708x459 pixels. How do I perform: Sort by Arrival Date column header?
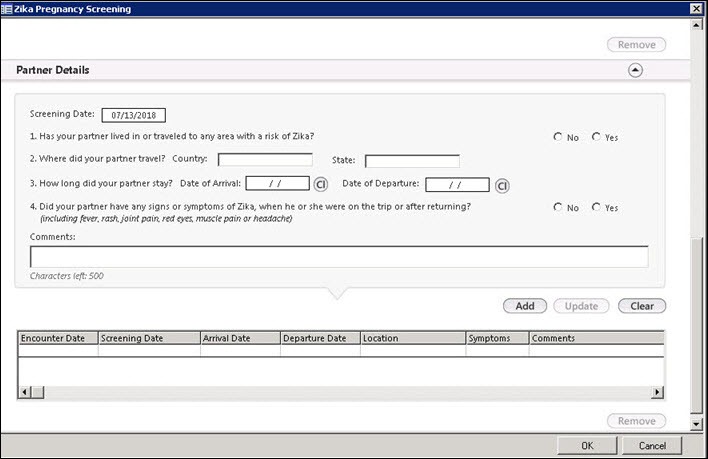tap(240, 338)
